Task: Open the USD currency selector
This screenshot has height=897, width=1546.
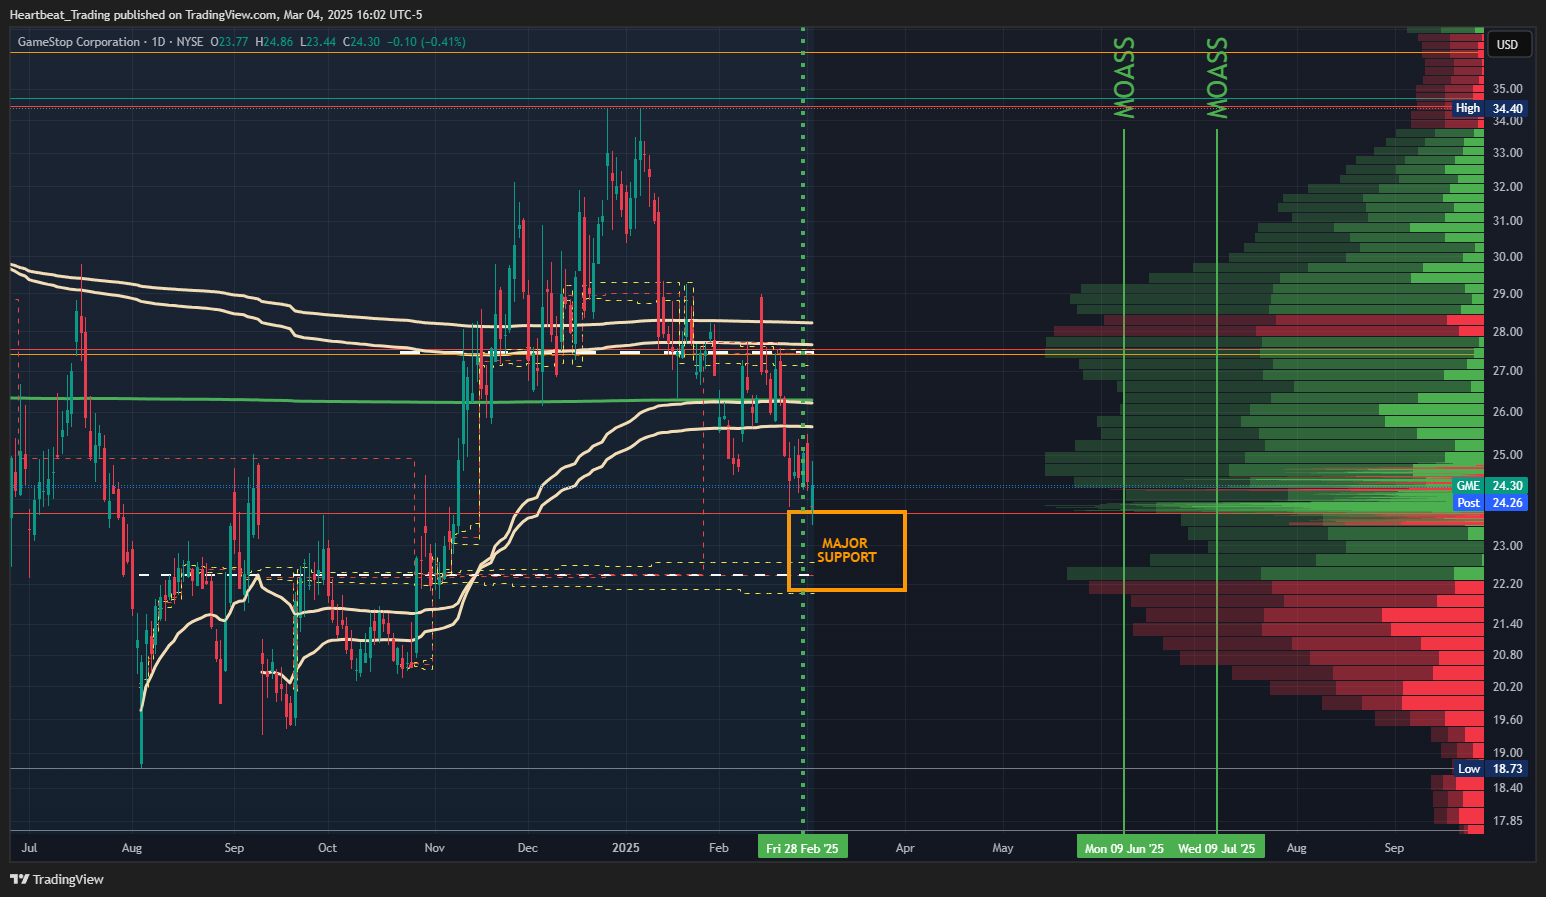Action: 1507,44
